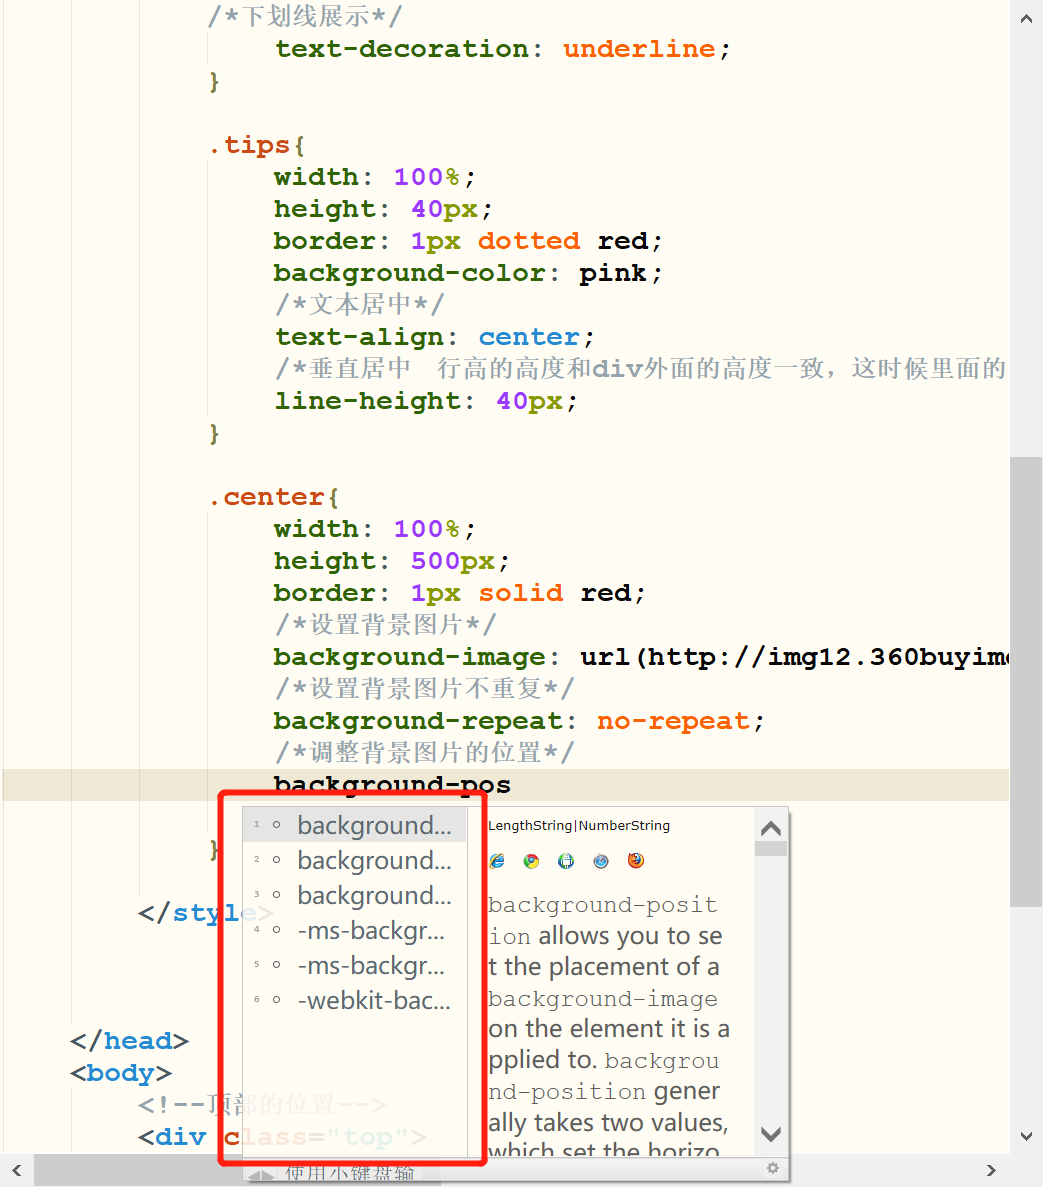
Task: Click the '/*下划线展示*/' comment
Action: pyautogui.click(x=305, y=16)
